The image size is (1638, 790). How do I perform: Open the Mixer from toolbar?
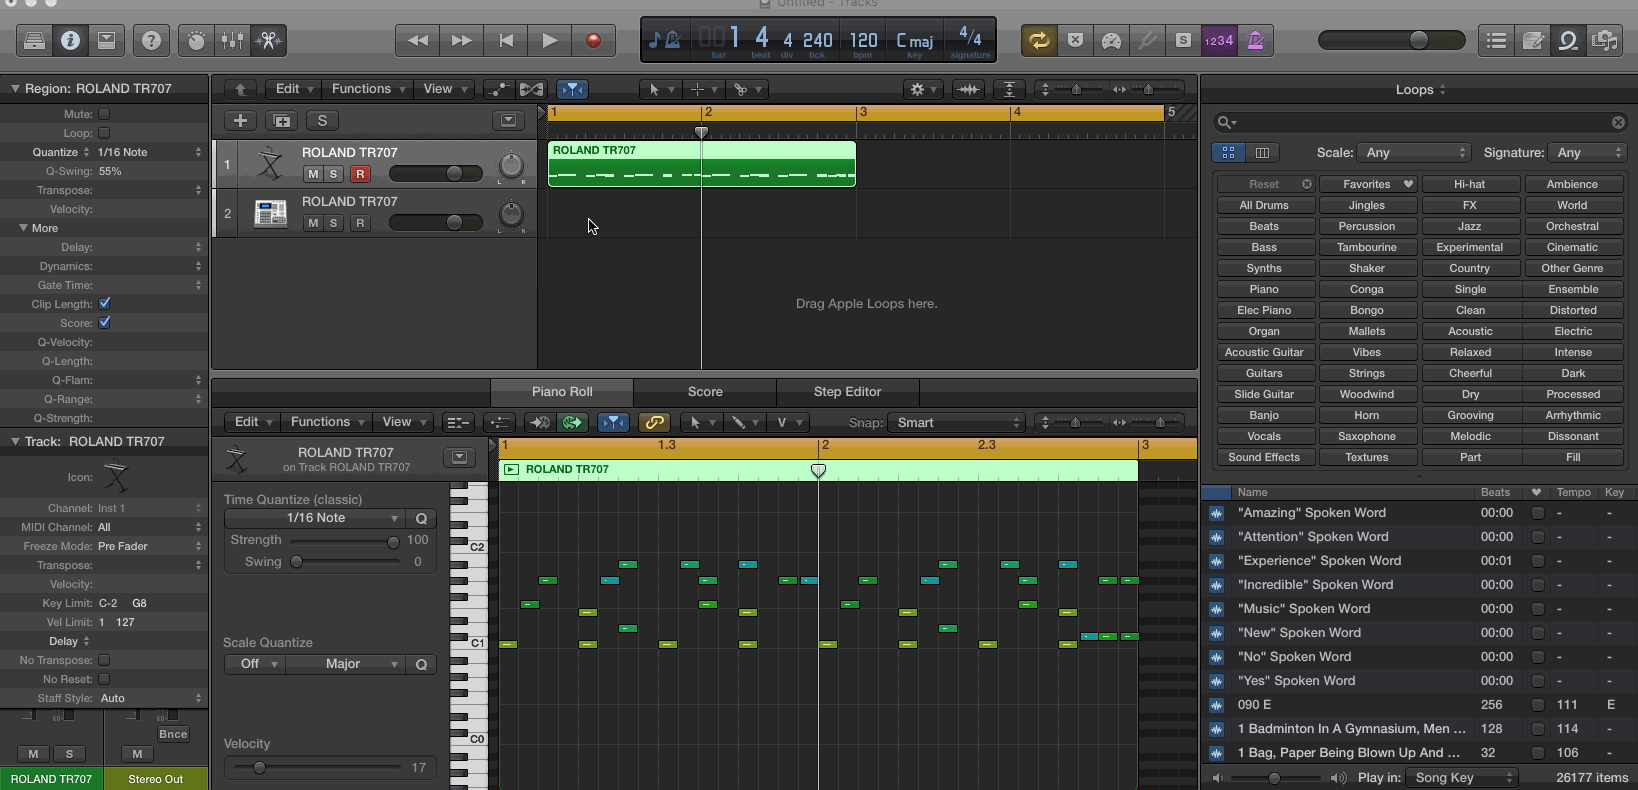pyautogui.click(x=232, y=40)
